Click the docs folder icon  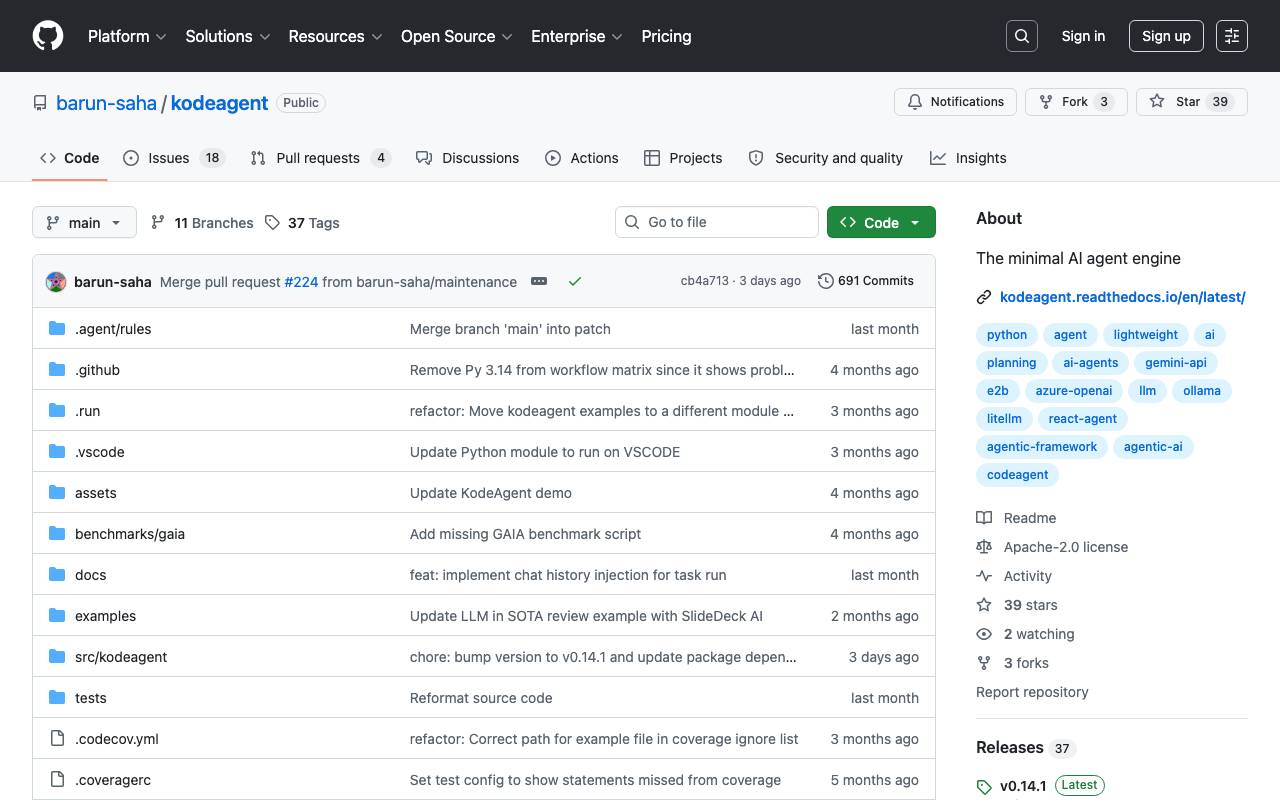point(57,575)
